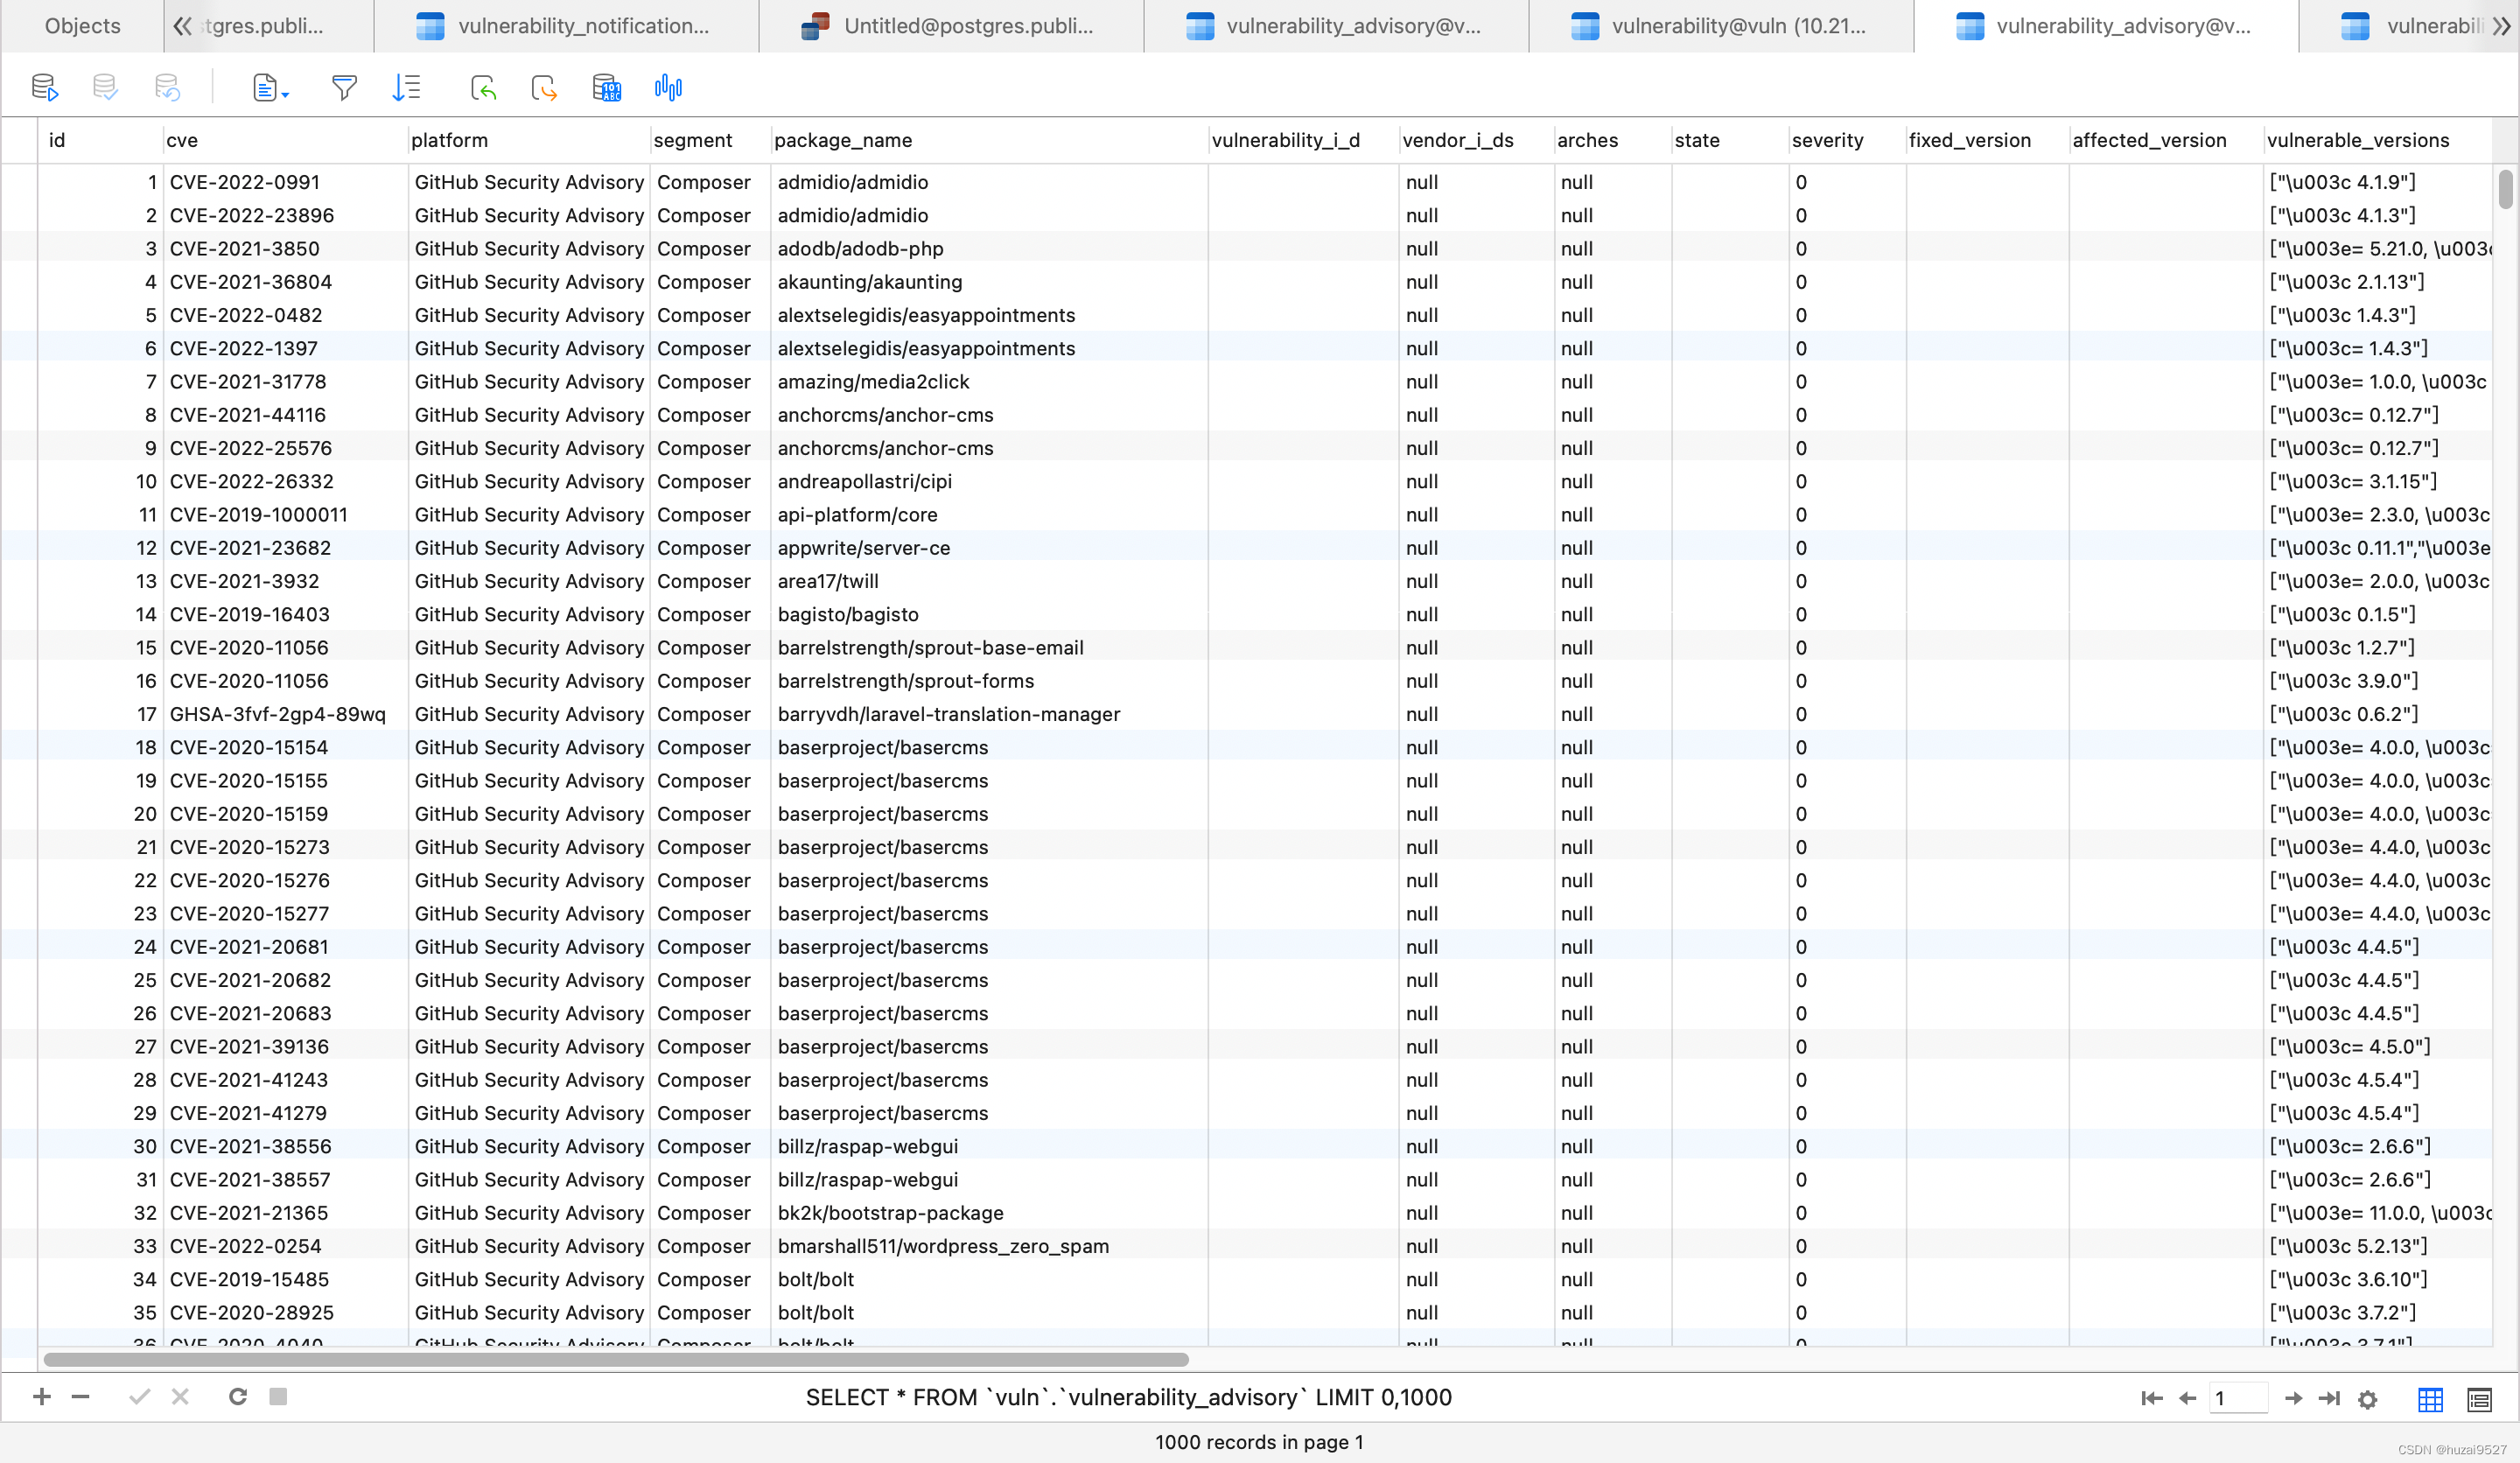
Task: Go to last page of records
Action: point(2329,1398)
